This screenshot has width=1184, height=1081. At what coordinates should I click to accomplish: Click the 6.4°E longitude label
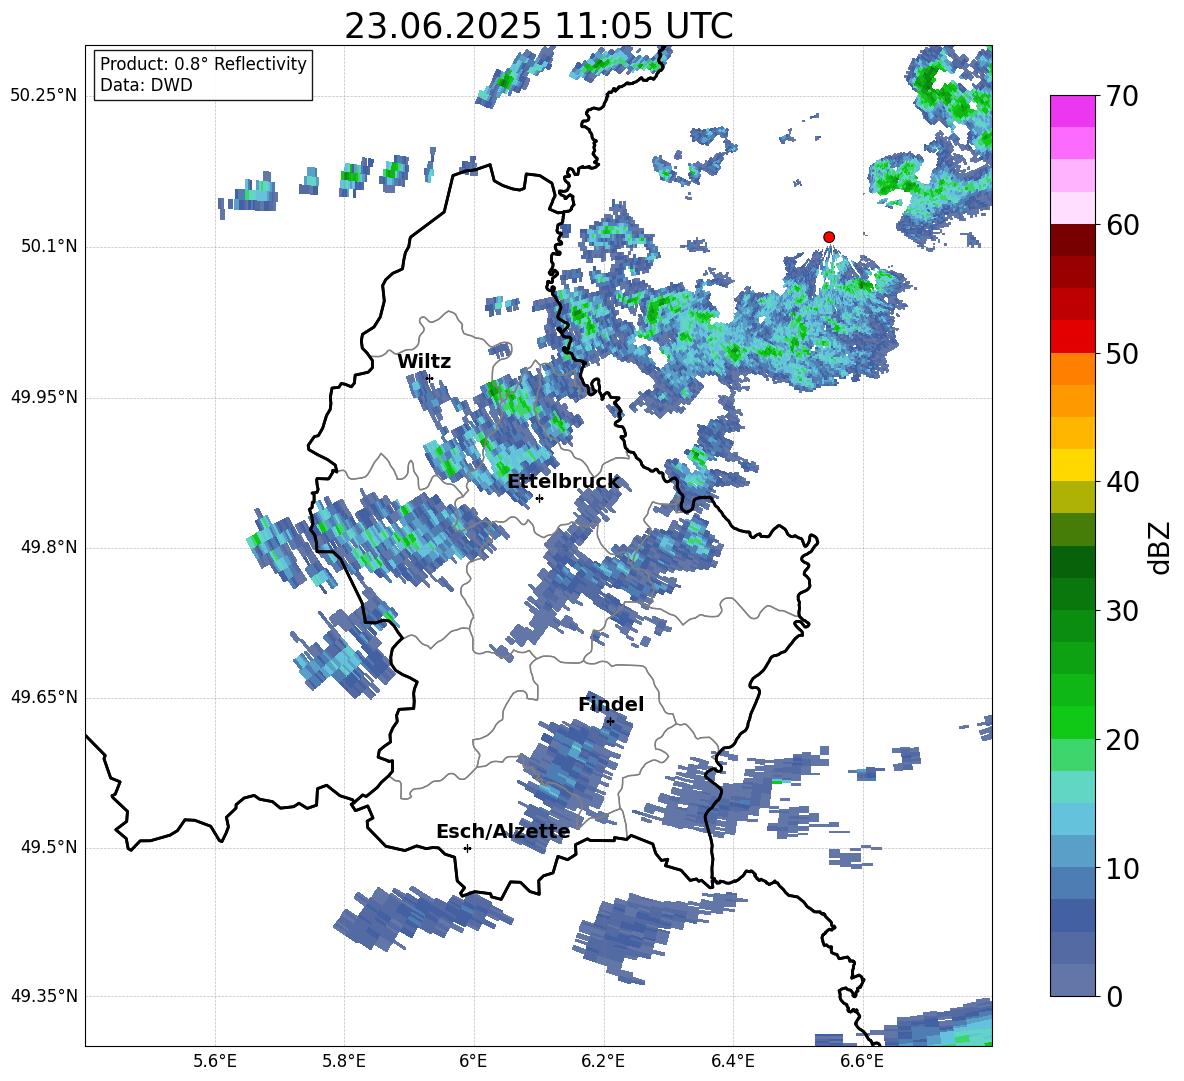point(732,1061)
